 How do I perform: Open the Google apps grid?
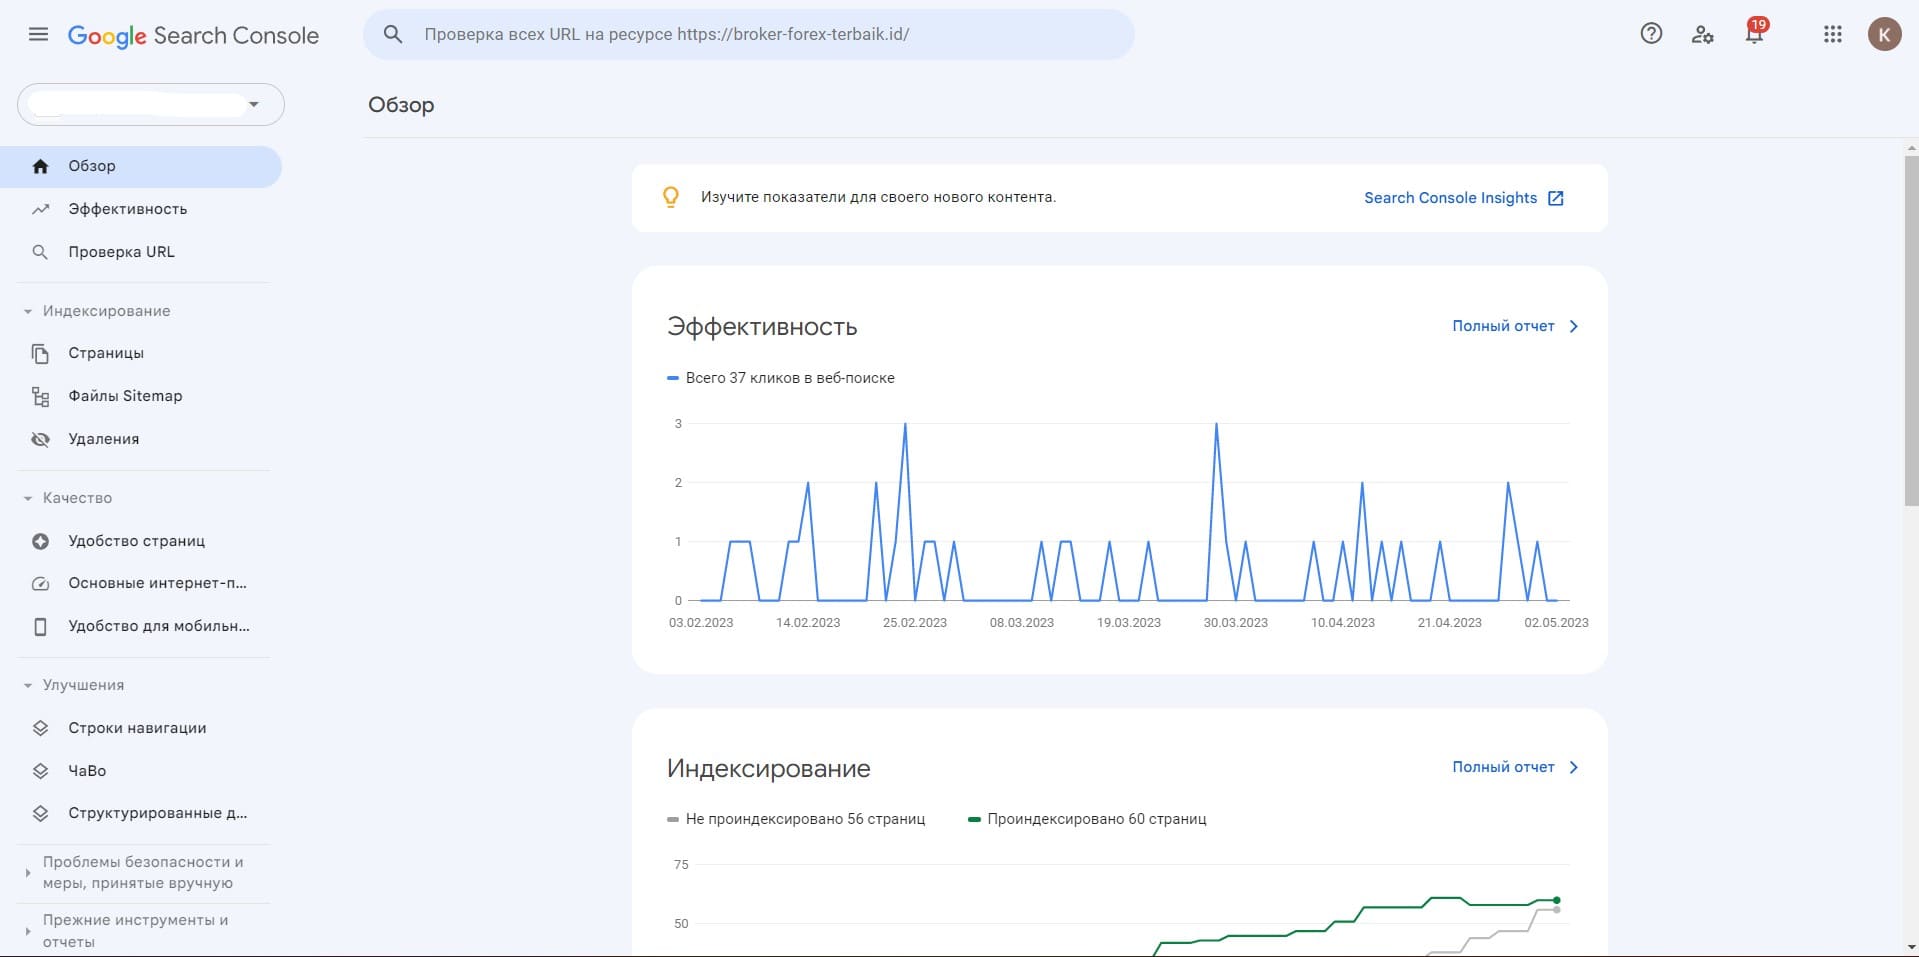point(1832,34)
